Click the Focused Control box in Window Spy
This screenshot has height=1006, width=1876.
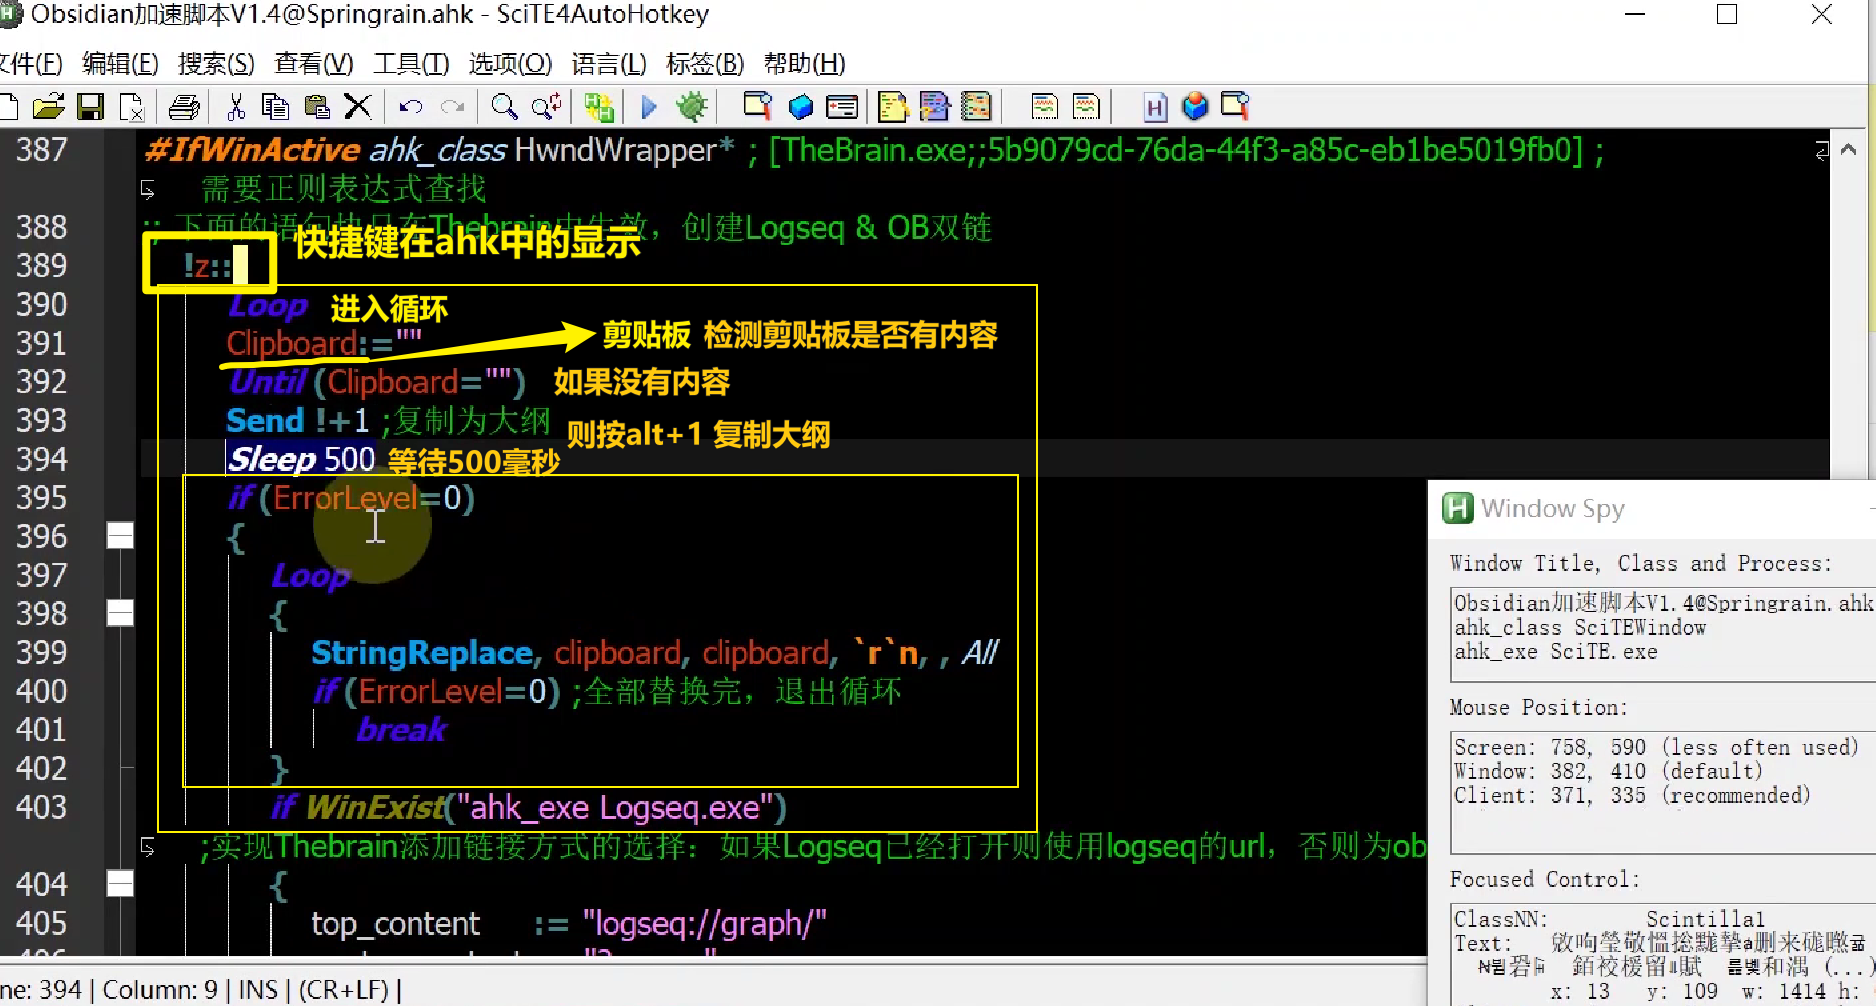[1663, 955]
